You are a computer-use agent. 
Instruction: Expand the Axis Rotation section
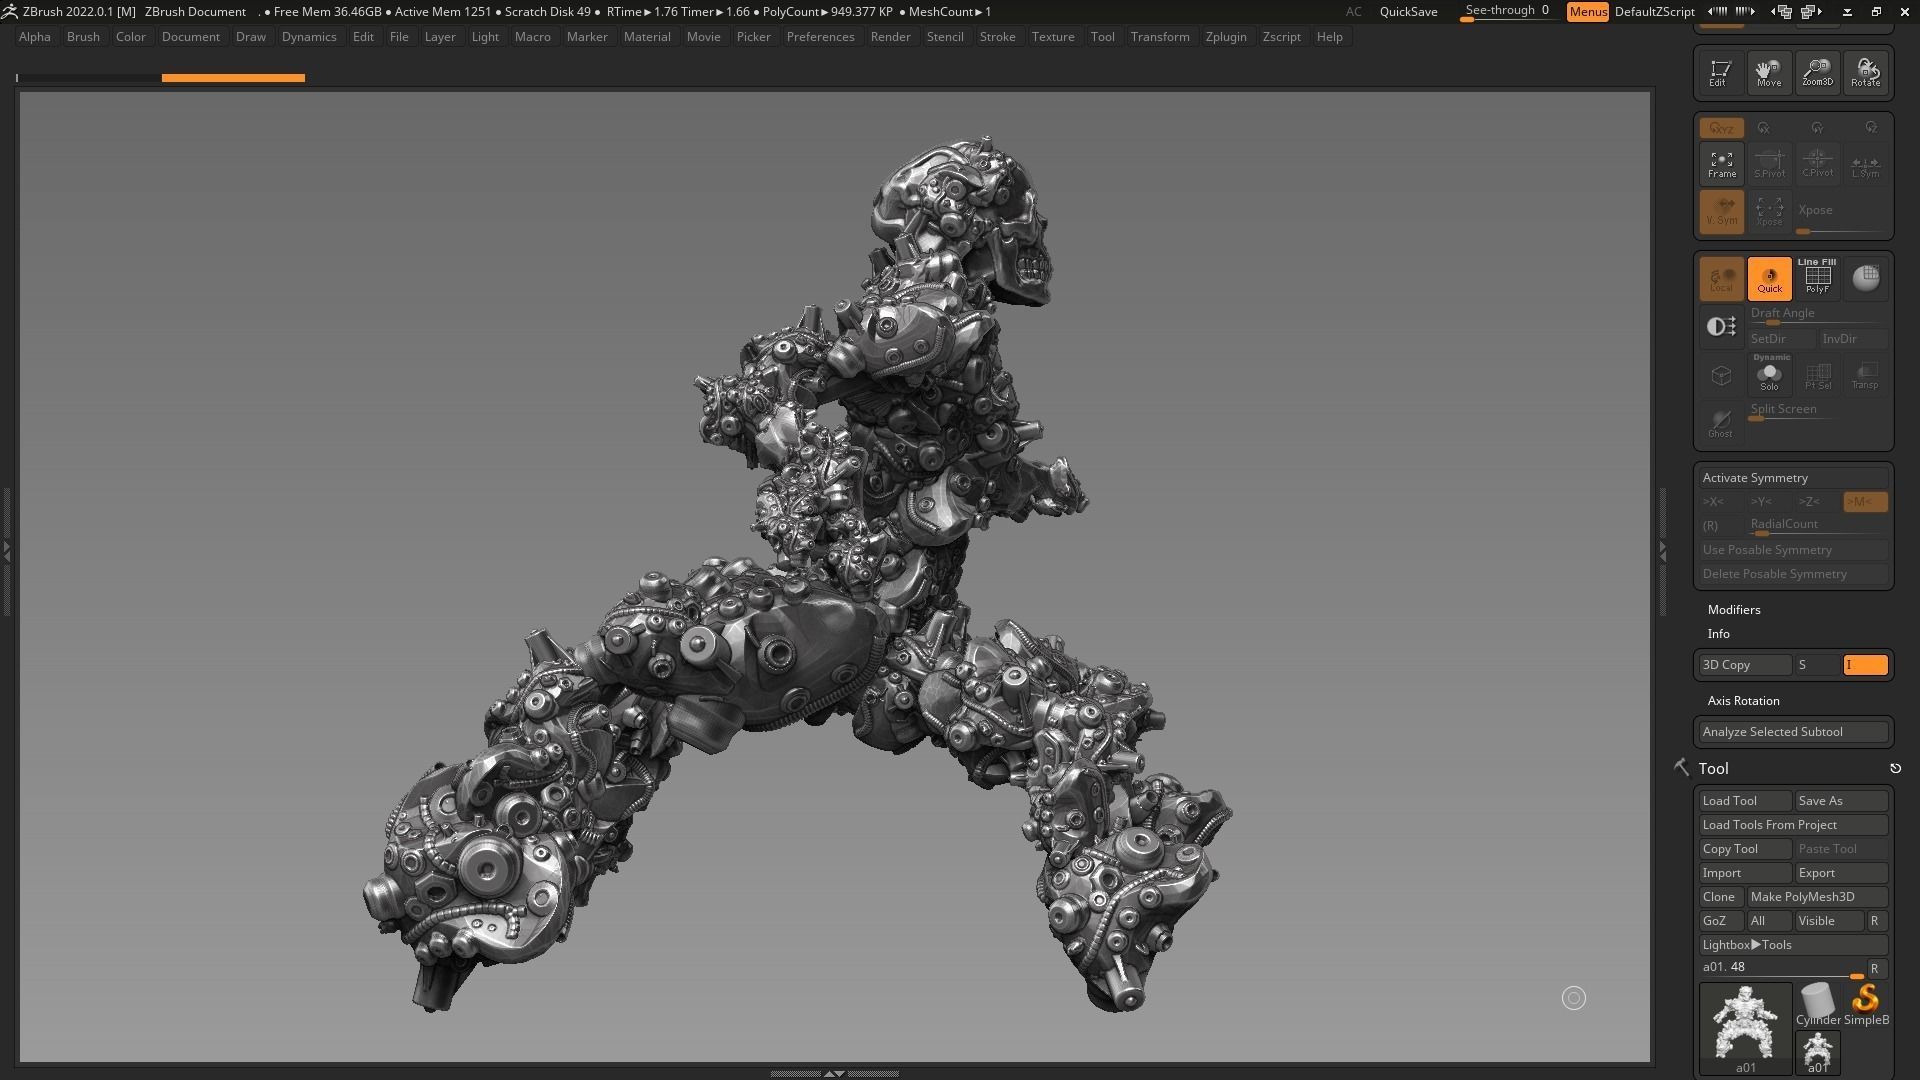pyautogui.click(x=1743, y=701)
